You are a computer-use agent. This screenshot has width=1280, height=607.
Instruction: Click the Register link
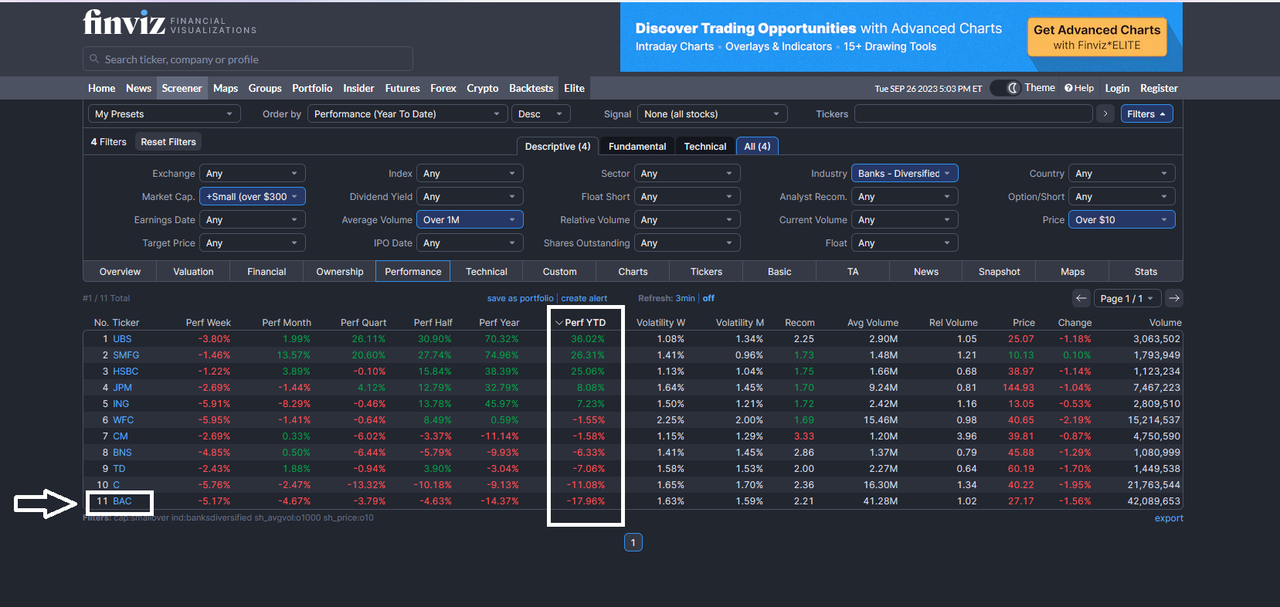1159,88
